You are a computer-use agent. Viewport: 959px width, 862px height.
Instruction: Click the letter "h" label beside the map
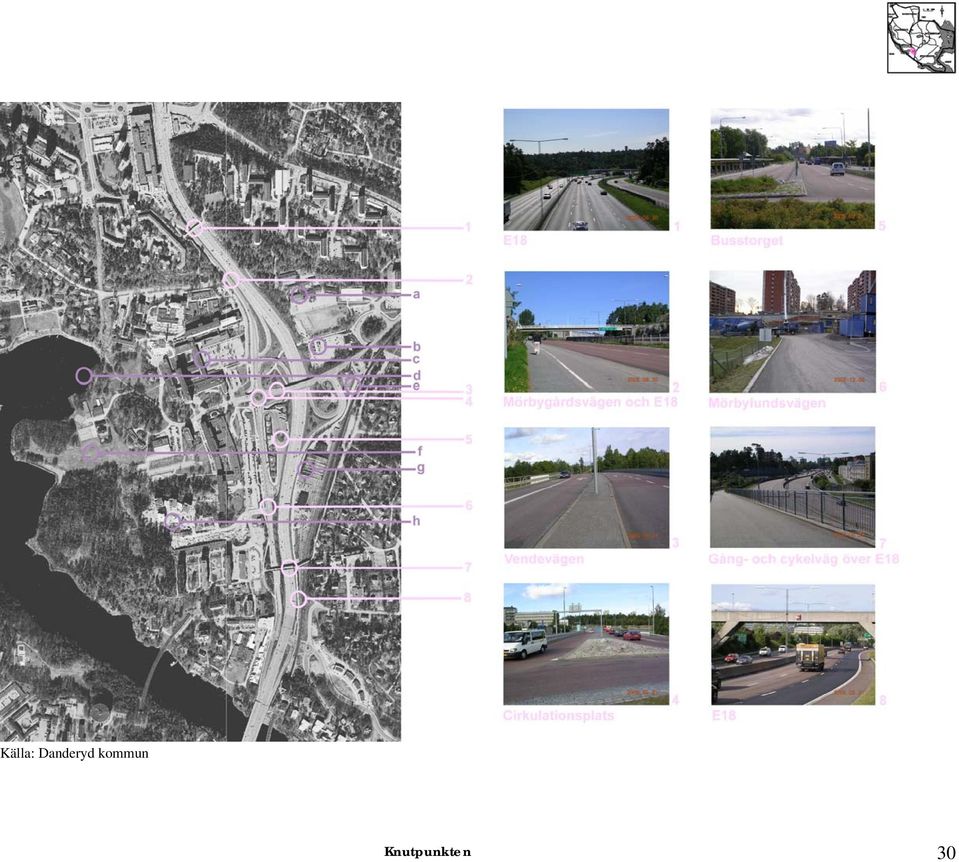pos(417,521)
